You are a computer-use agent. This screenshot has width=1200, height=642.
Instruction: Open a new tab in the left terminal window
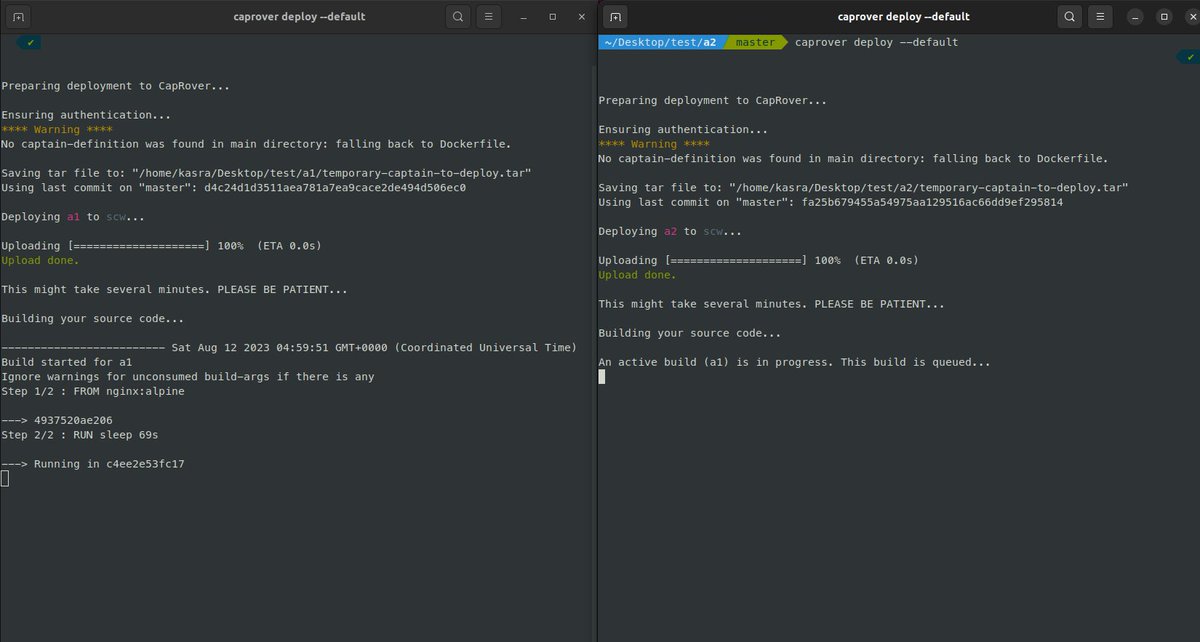[x=18, y=17]
